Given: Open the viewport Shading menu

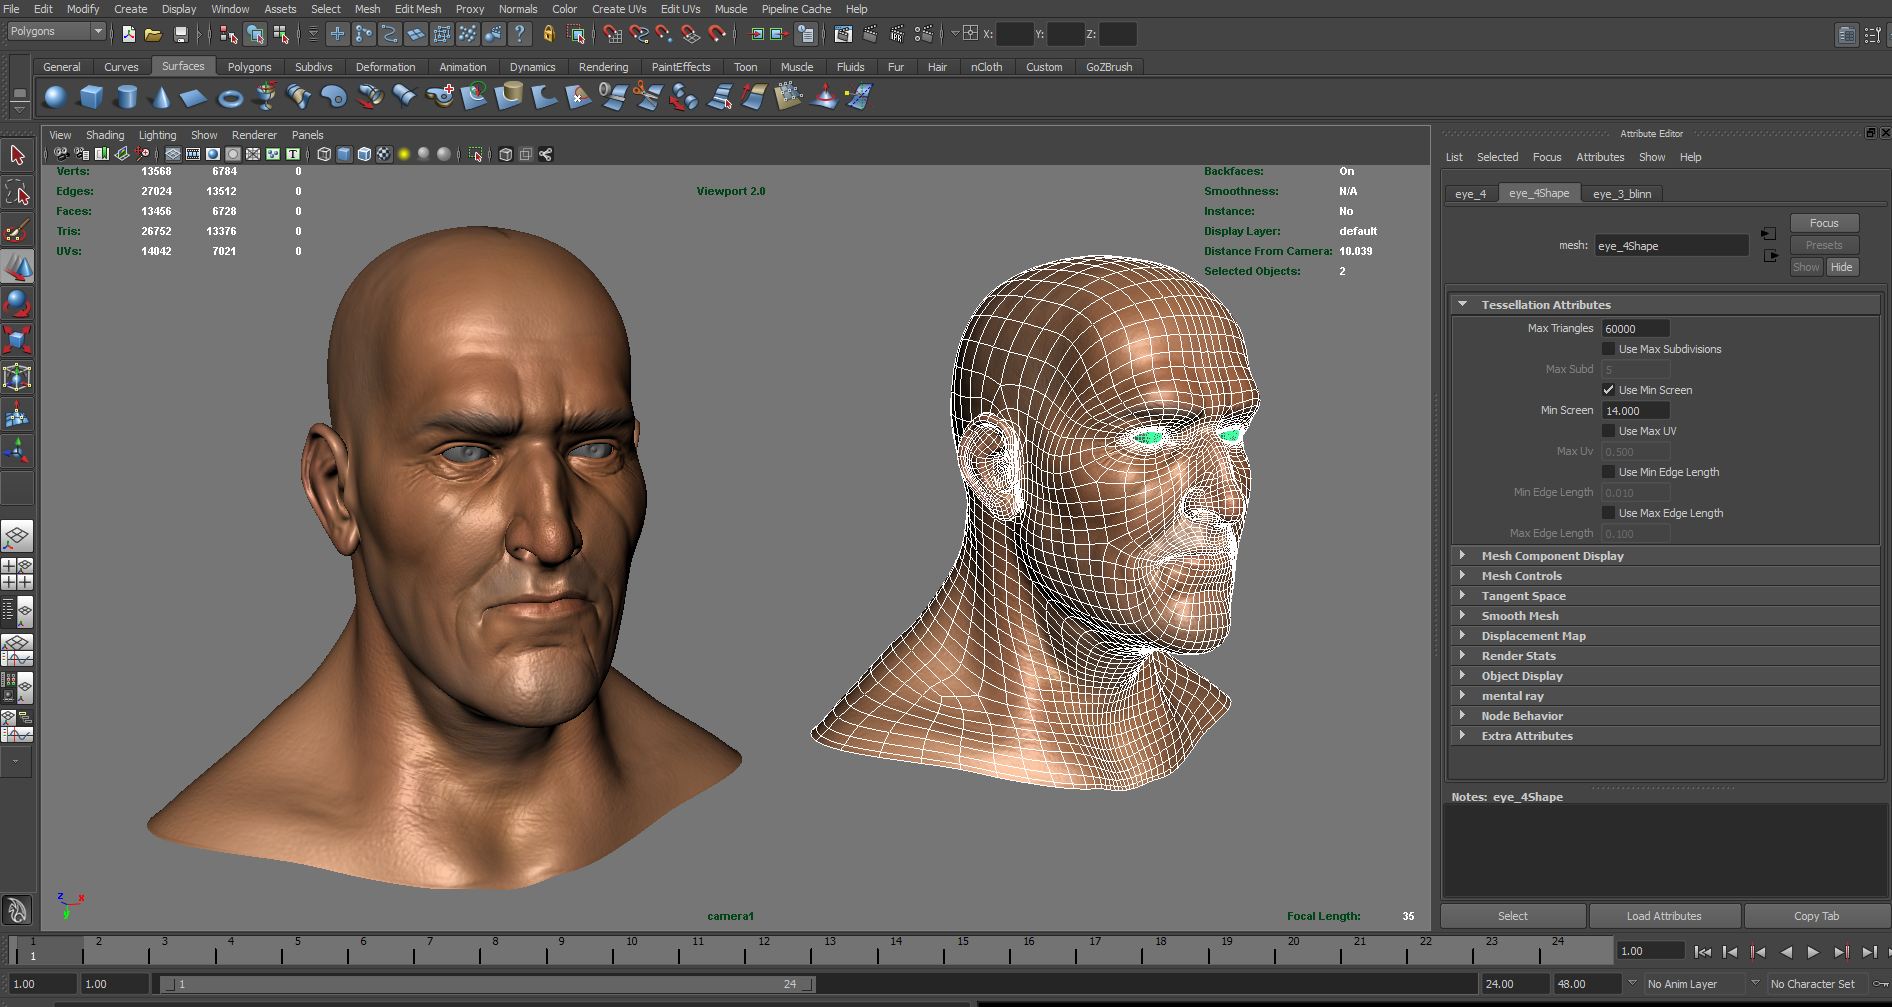Looking at the screenshot, I should (105, 135).
